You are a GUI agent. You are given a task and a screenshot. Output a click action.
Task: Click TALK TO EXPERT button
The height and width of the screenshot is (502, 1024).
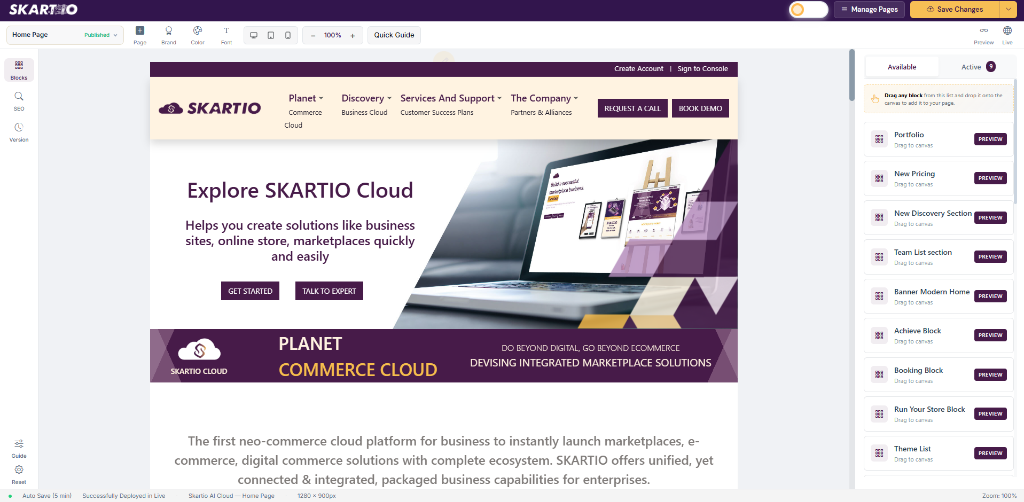point(329,291)
